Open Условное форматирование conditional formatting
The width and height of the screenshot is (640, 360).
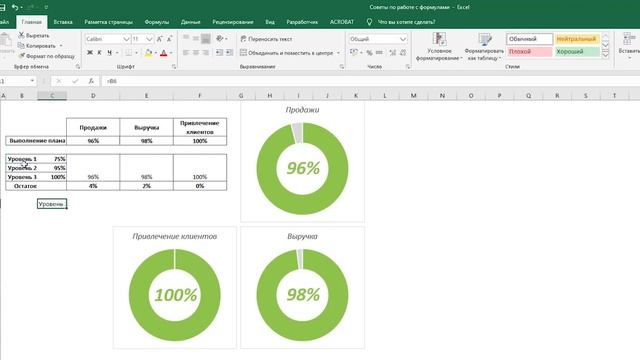coord(439,47)
